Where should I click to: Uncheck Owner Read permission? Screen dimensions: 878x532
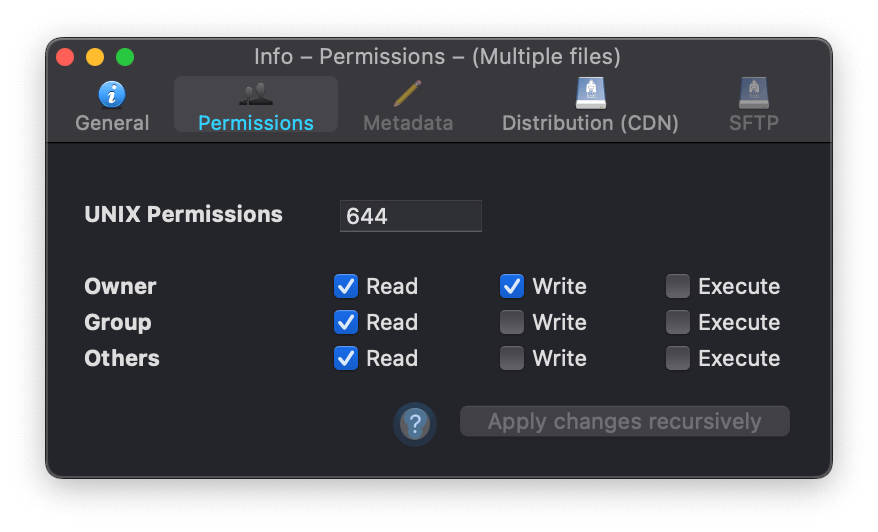[x=346, y=286]
